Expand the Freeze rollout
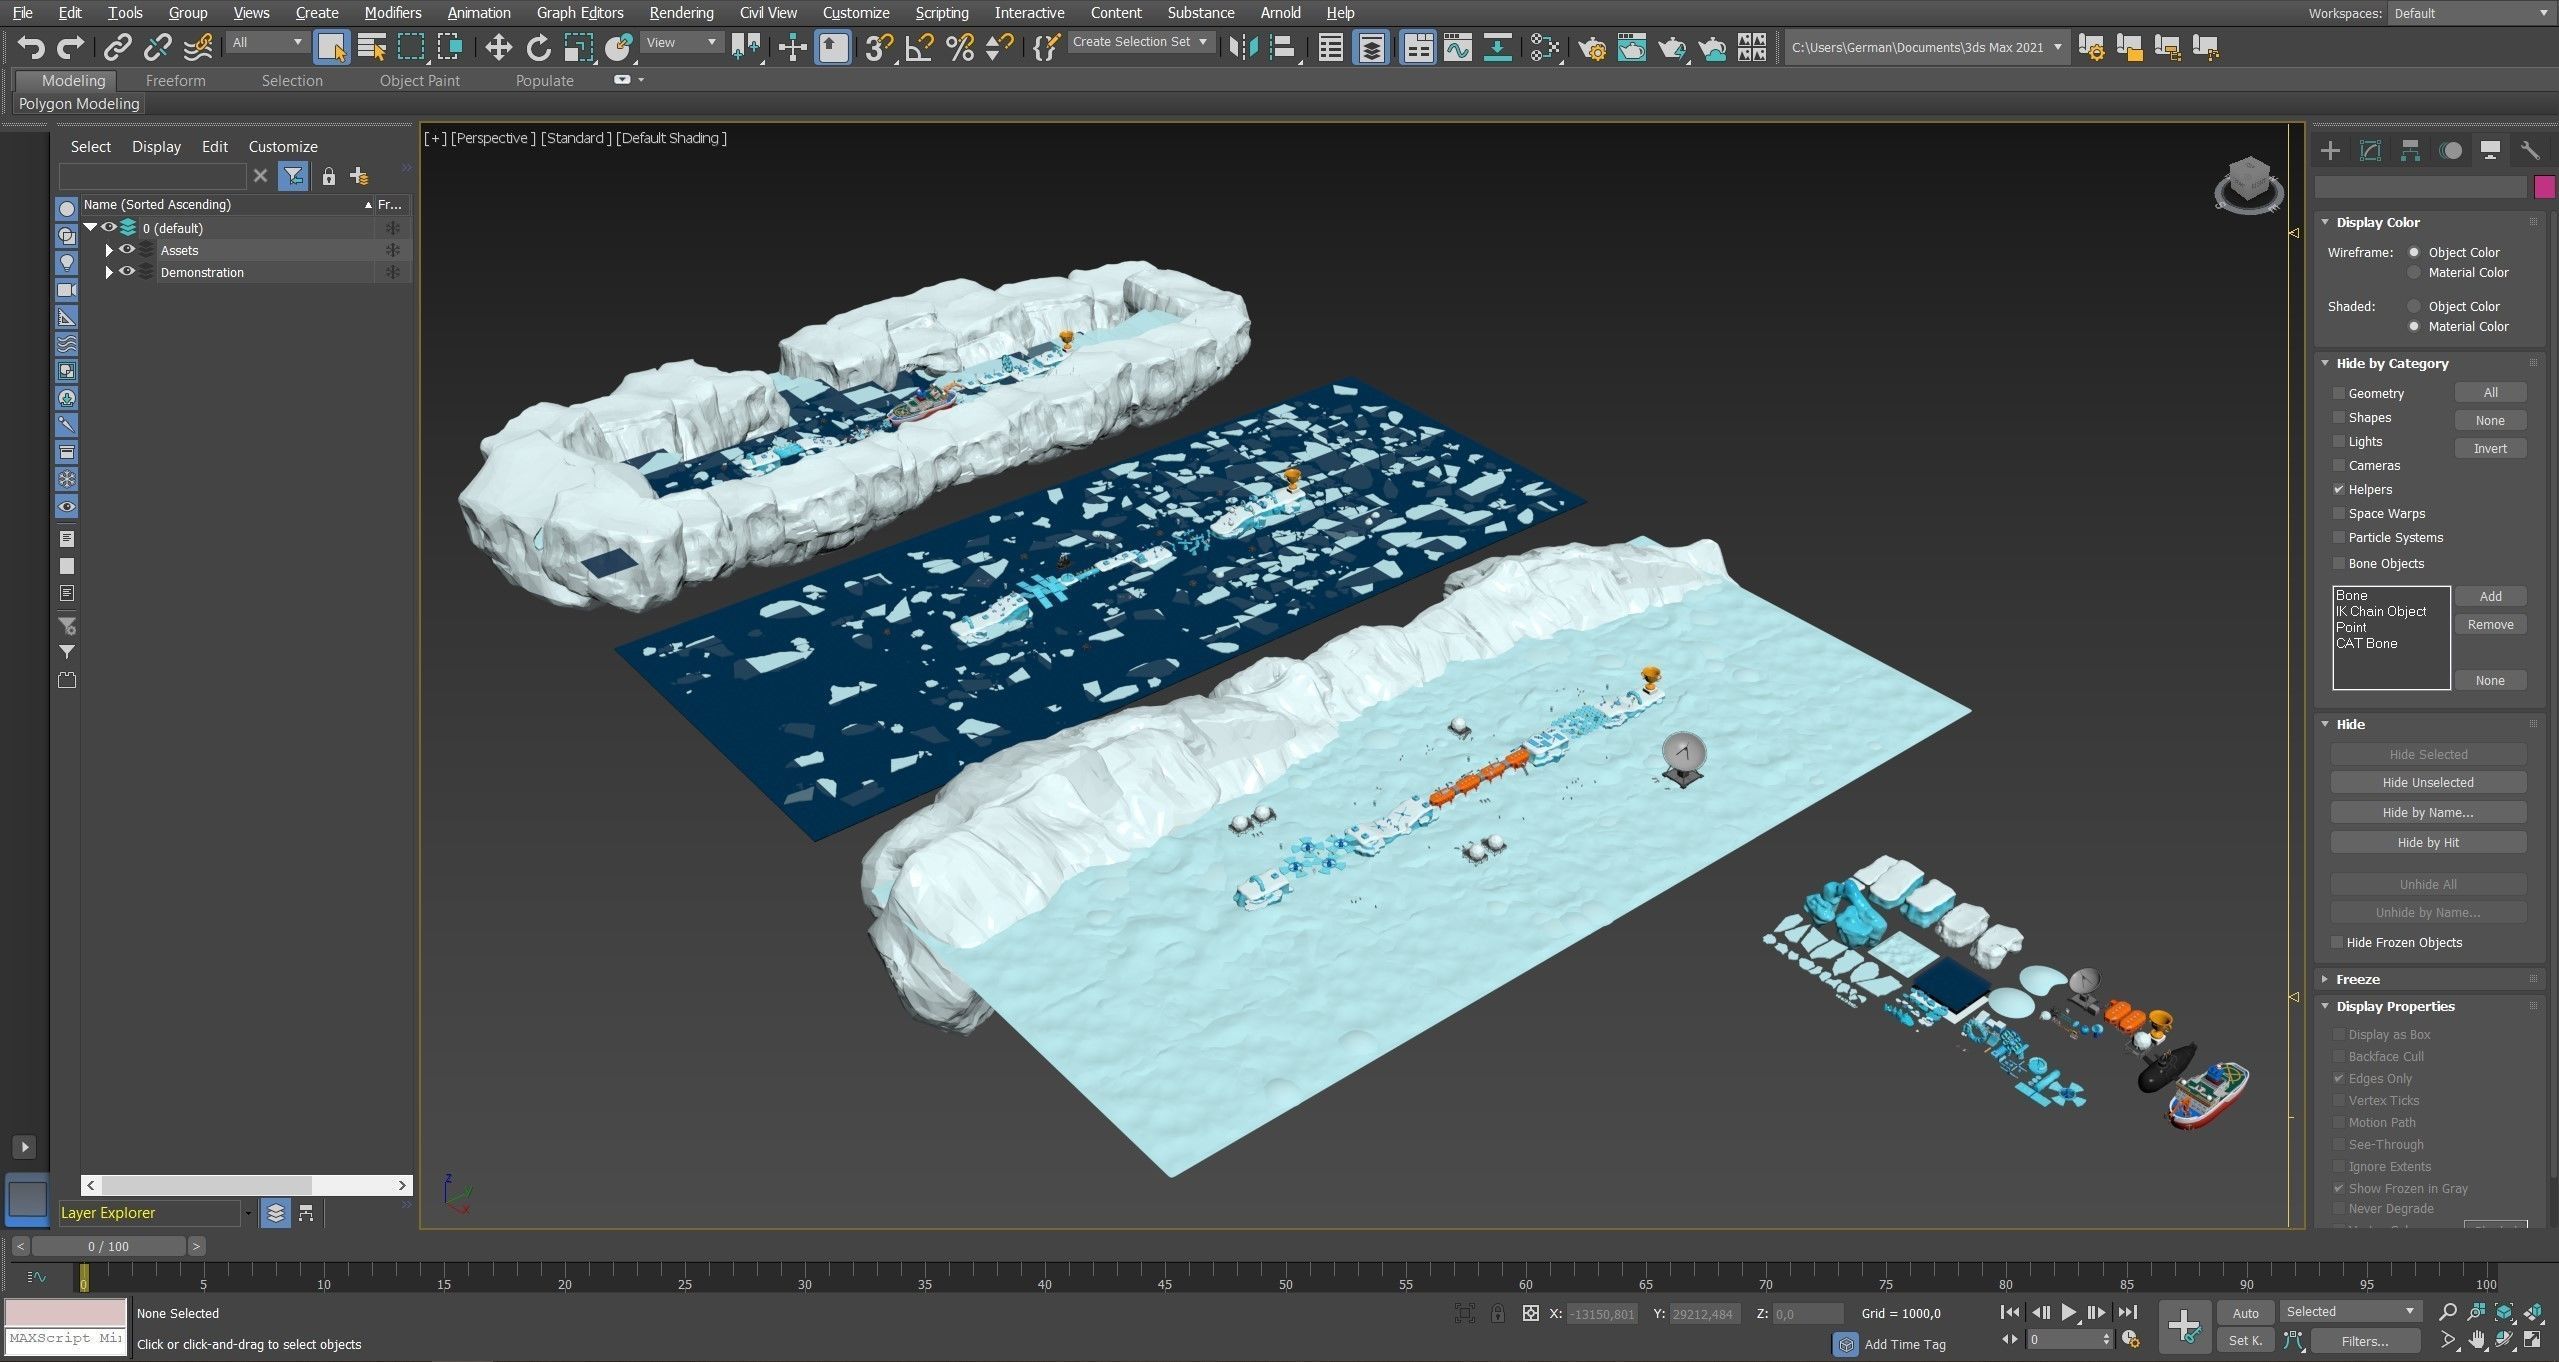 click(x=2358, y=979)
